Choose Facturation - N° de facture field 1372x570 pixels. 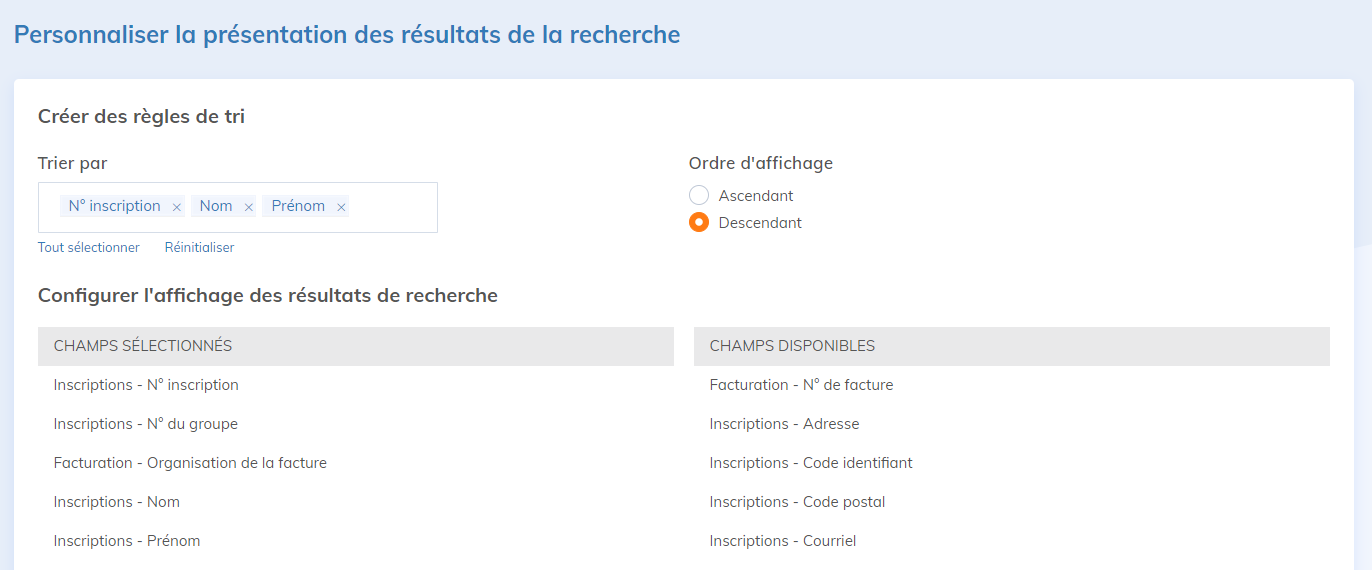click(x=801, y=385)
